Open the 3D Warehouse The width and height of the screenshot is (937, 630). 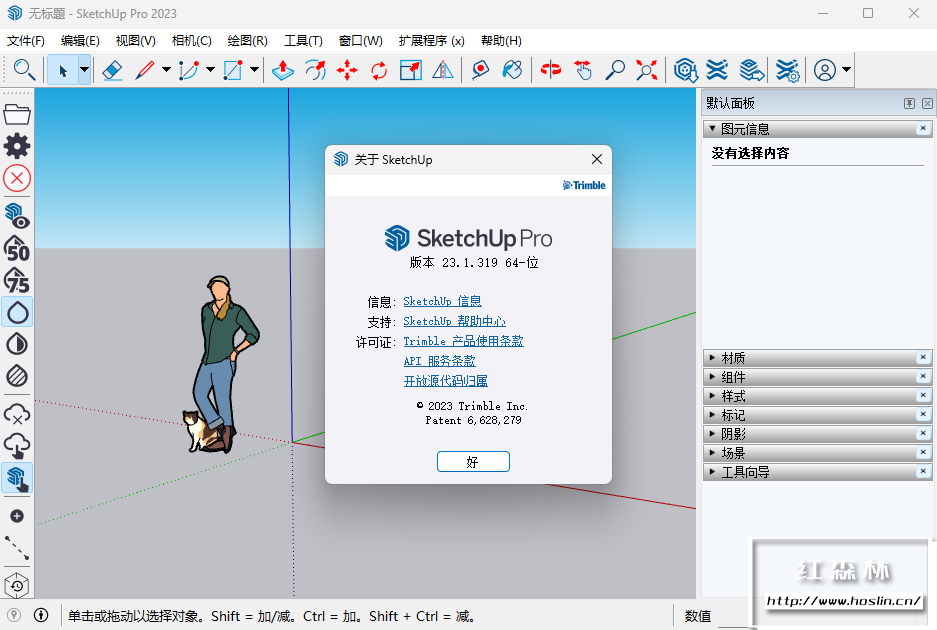click(685, 70)
